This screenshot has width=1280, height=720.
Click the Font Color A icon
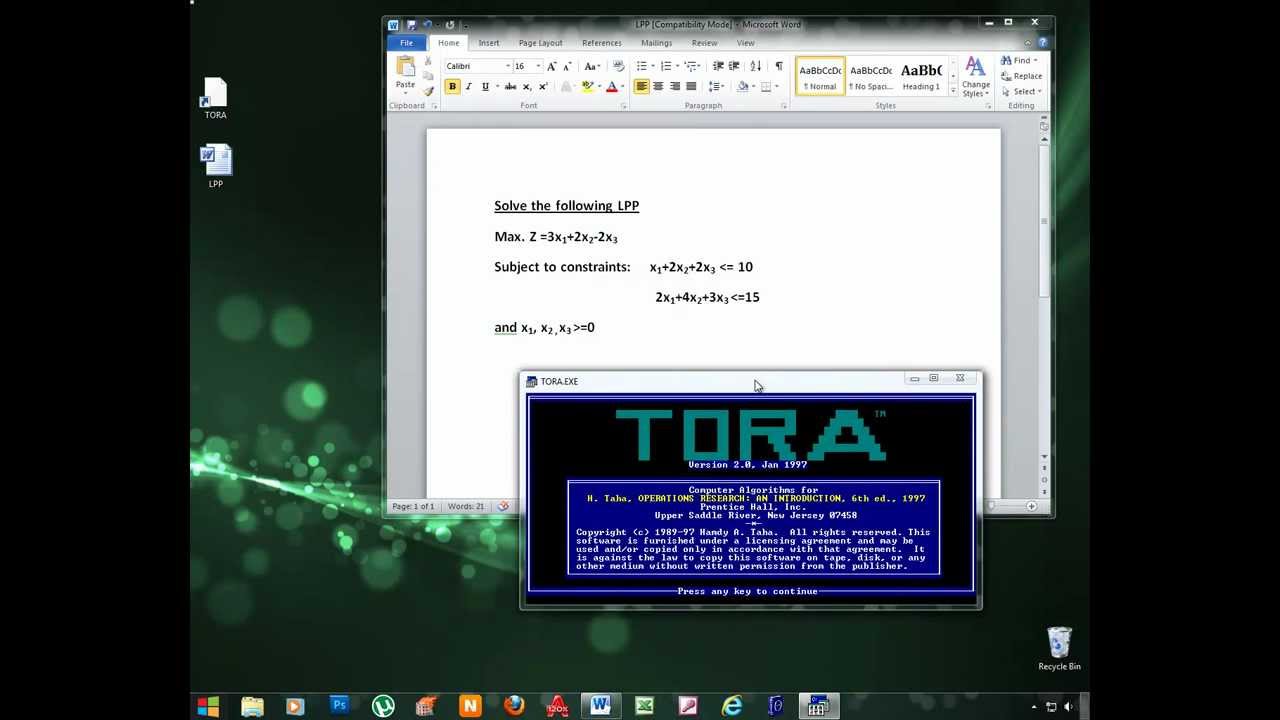click(611, 87)
